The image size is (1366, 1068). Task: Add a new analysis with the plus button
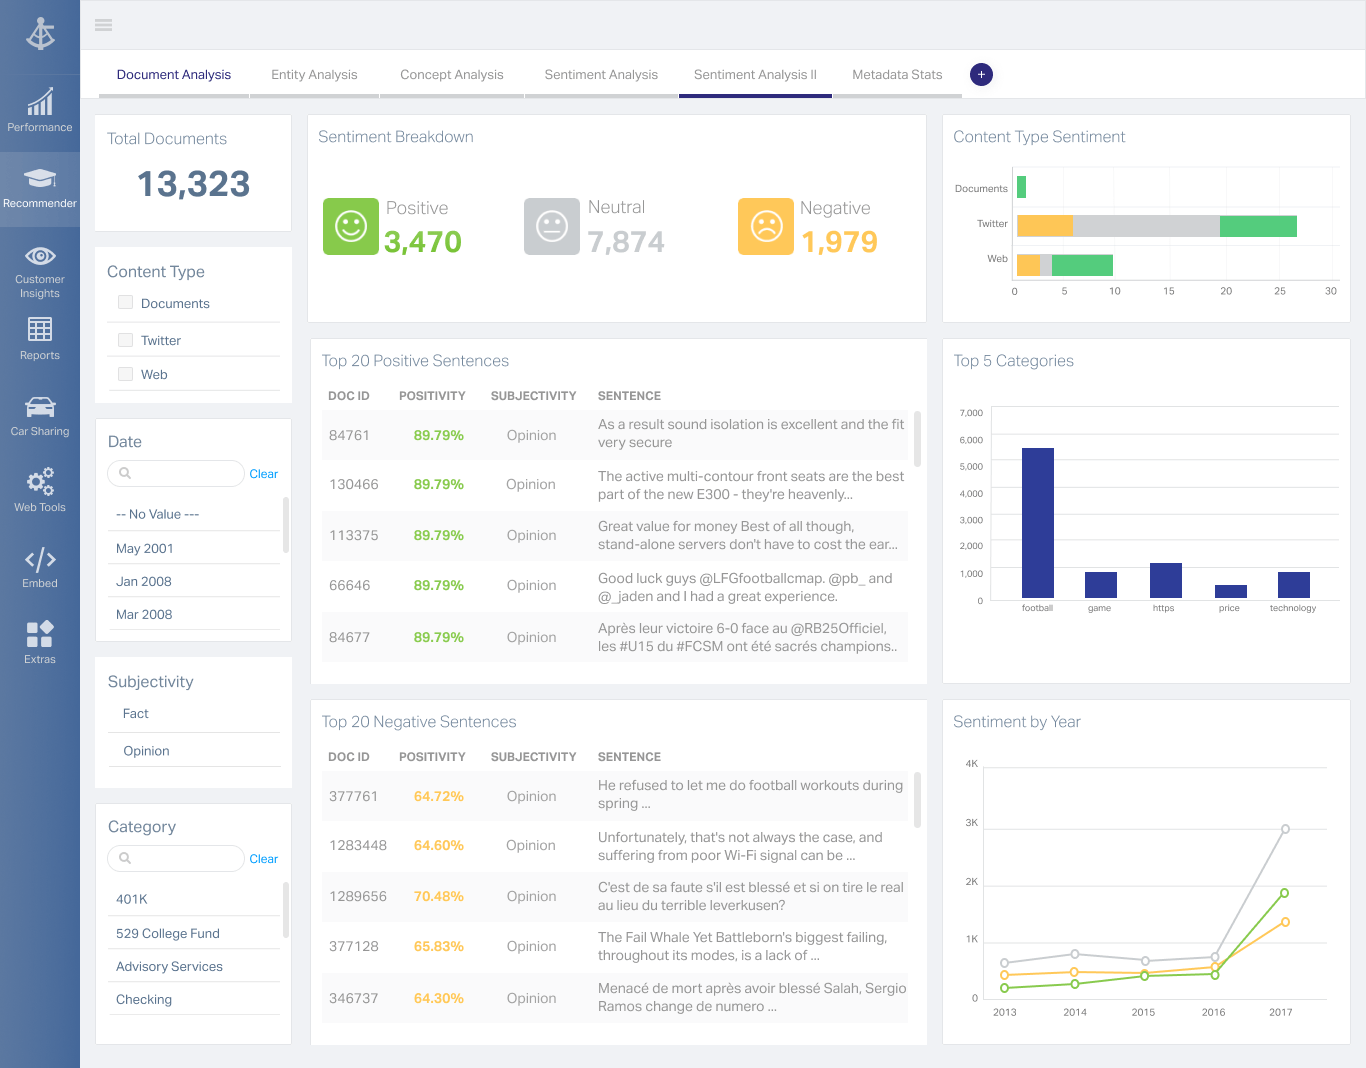(x=981, y=74)
